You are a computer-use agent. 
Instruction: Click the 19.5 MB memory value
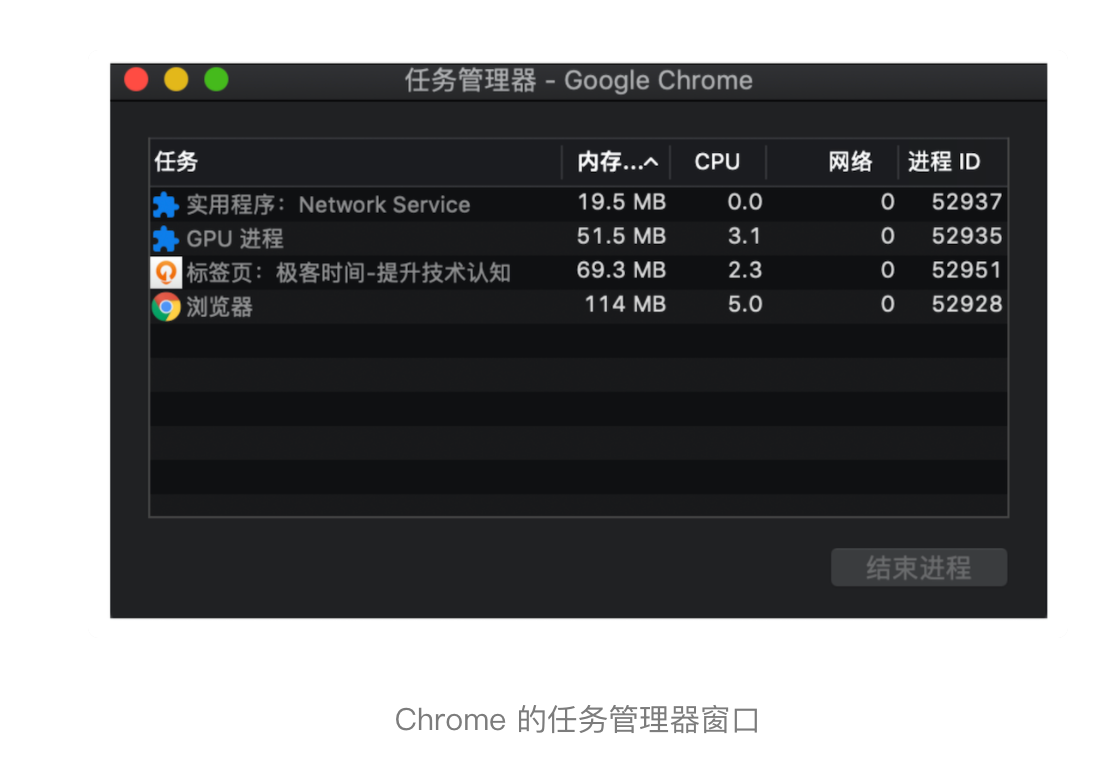pyautogui.click(x=622, y=202)
